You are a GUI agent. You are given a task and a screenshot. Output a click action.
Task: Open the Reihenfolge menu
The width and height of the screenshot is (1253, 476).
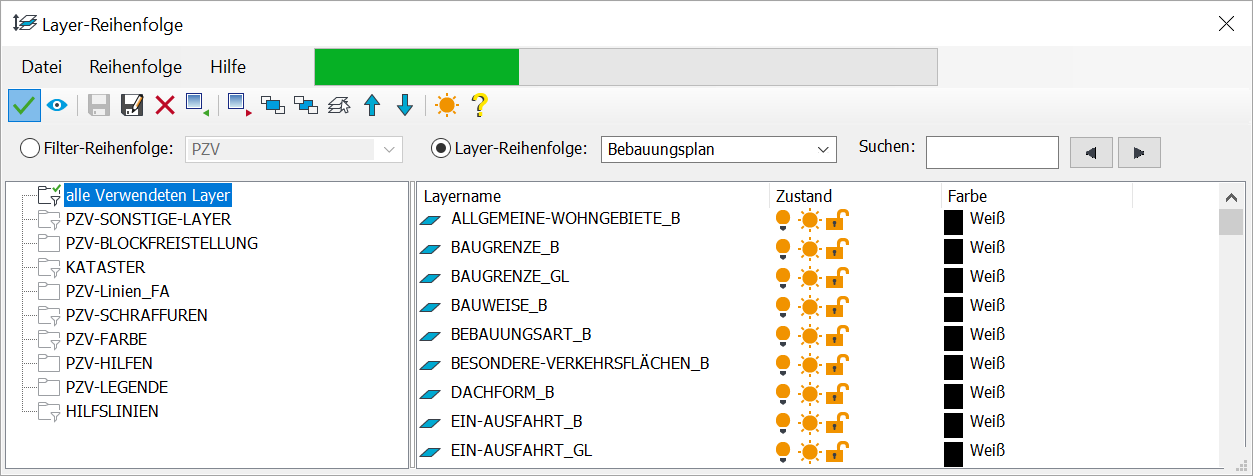(135, 67)
